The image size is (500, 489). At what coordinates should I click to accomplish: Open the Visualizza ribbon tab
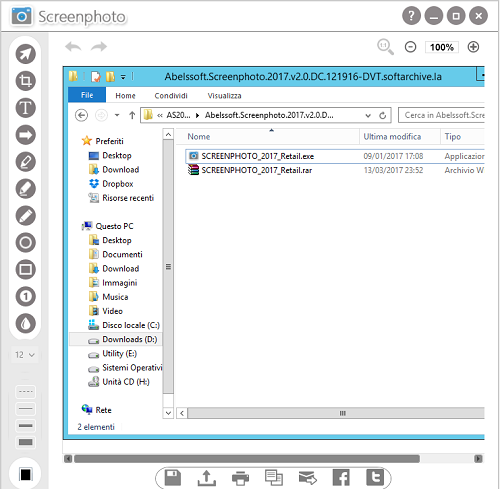coord(224,96)
